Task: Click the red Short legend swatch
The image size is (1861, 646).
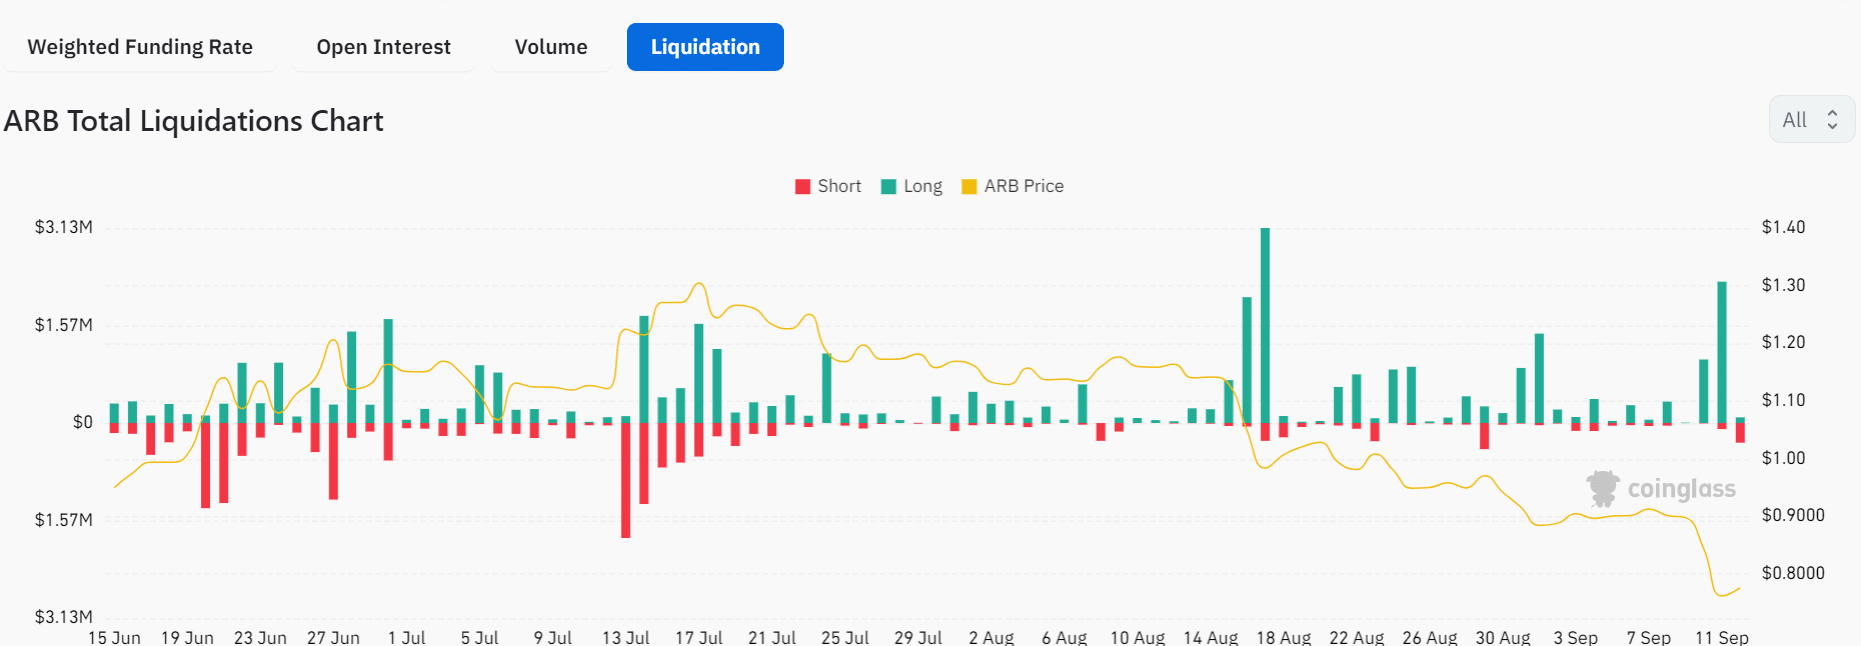Action: (x=803, y=187)
